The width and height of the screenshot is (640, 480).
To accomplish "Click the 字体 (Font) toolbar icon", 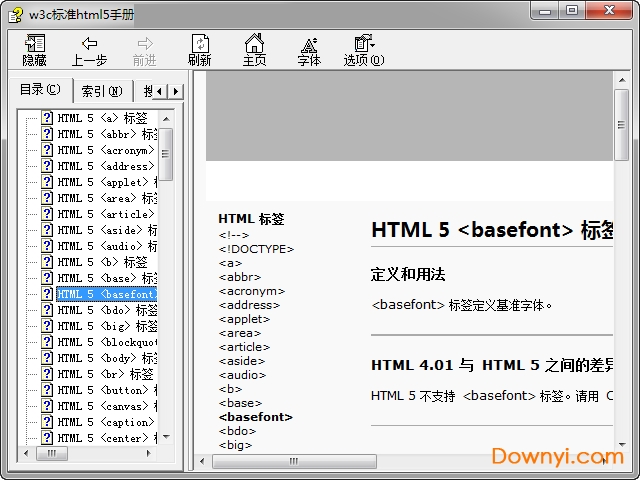I will point(309,44).
